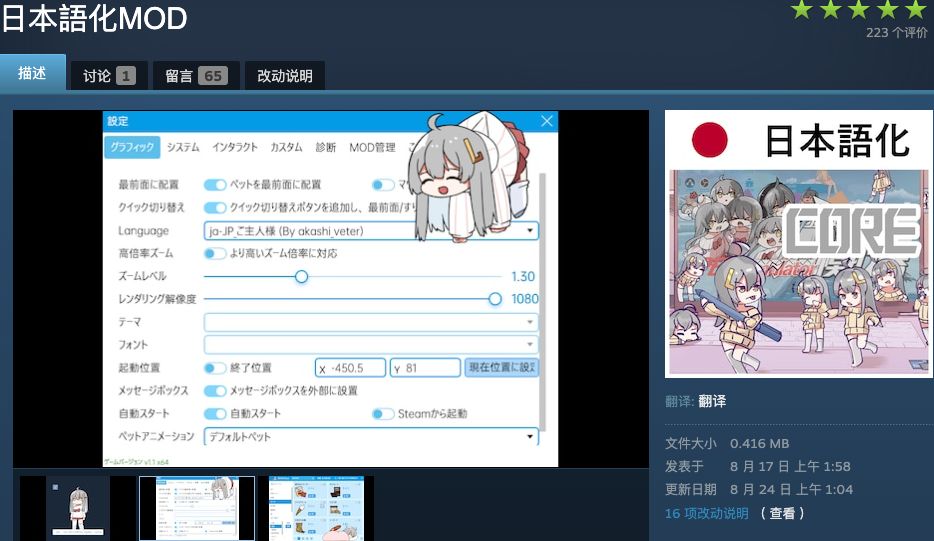Open the 留言 comments tab

pos(196,76)
